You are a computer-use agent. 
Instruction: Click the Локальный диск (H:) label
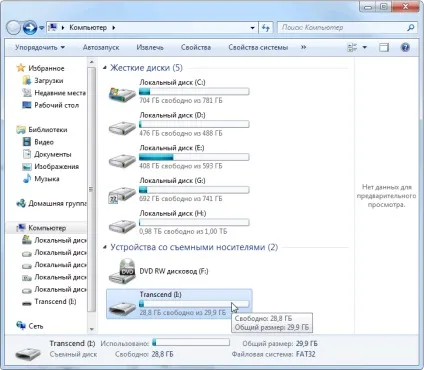tap(173, 213)
